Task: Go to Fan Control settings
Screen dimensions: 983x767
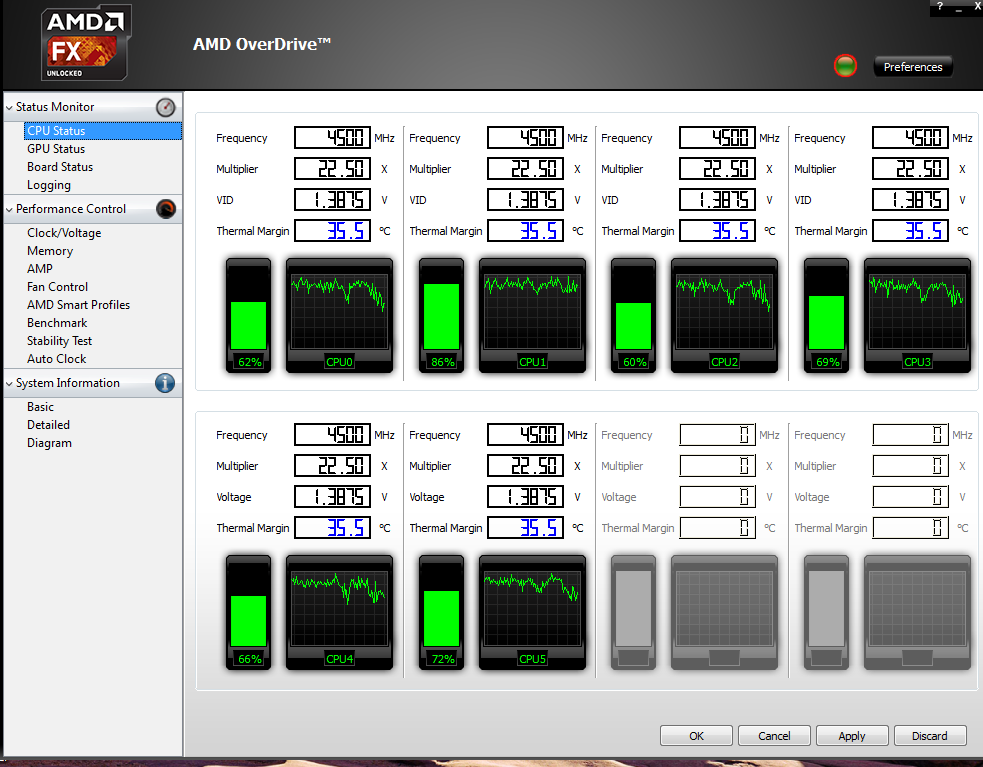Action: click(x=57, y=287)
